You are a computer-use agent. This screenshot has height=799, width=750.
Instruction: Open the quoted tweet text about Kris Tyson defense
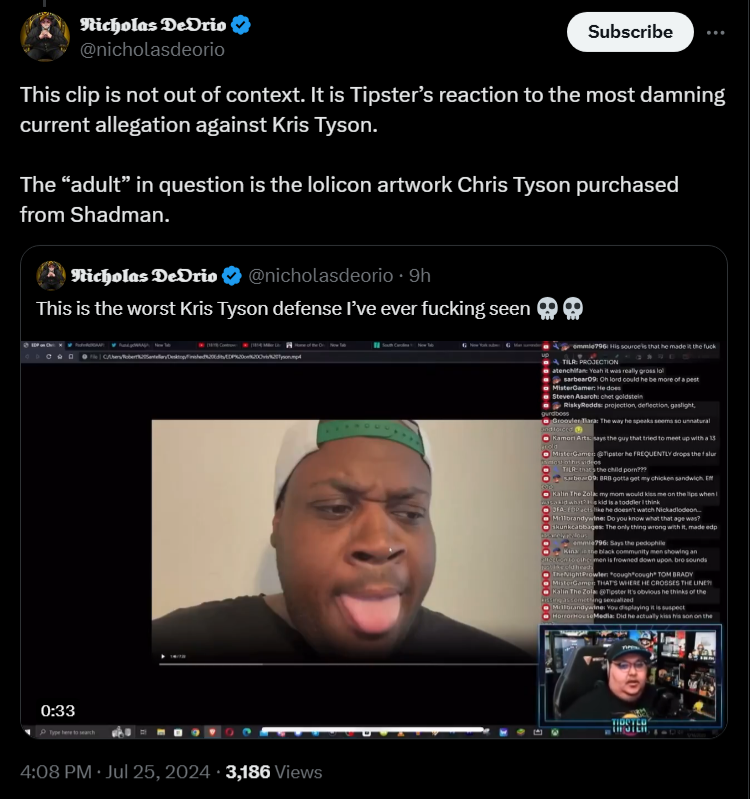[x=283, y=309]
